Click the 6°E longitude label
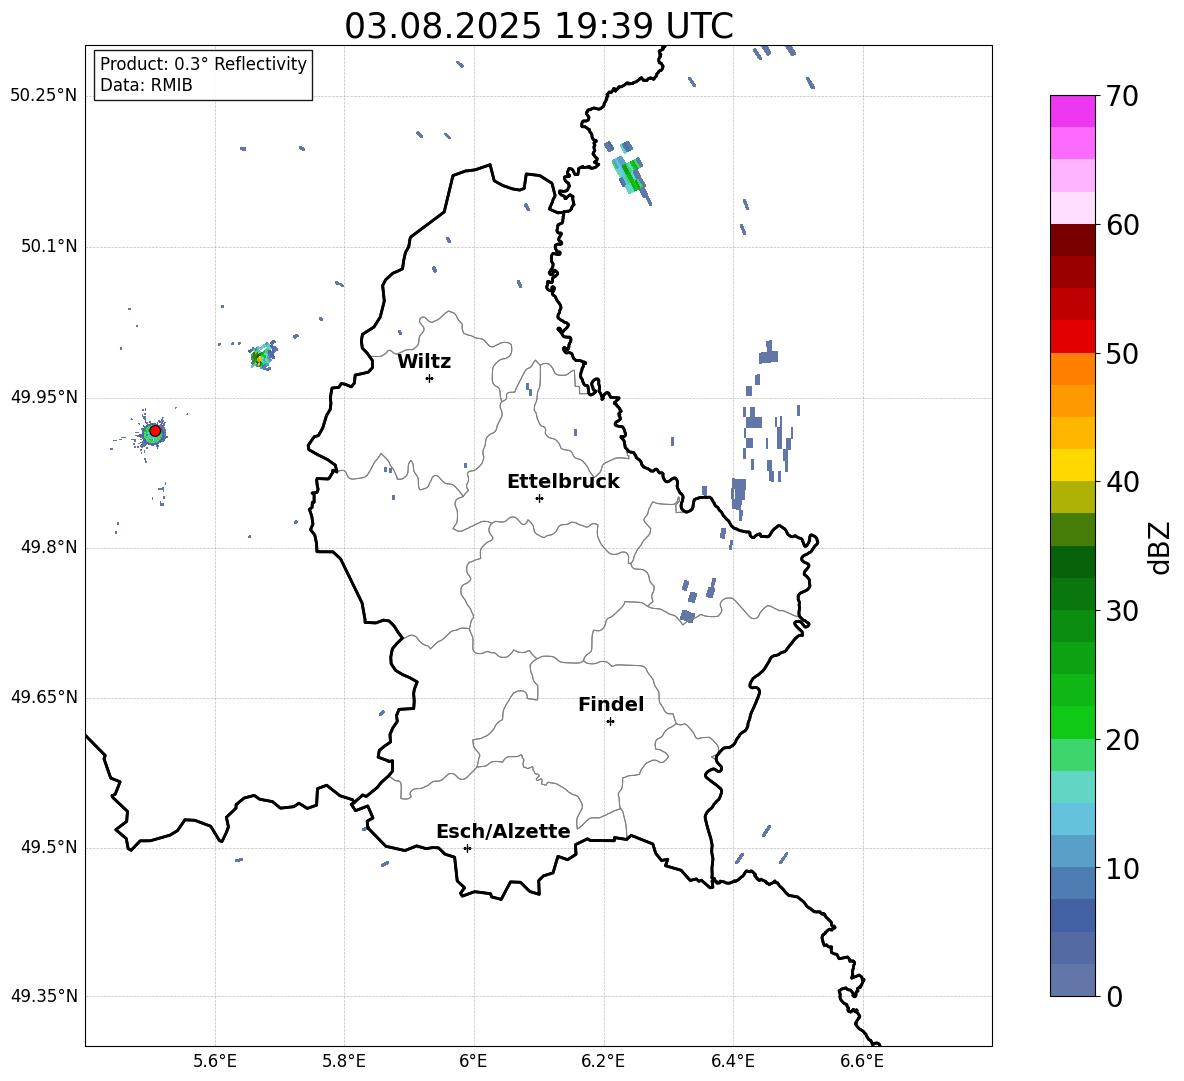 473,1061
